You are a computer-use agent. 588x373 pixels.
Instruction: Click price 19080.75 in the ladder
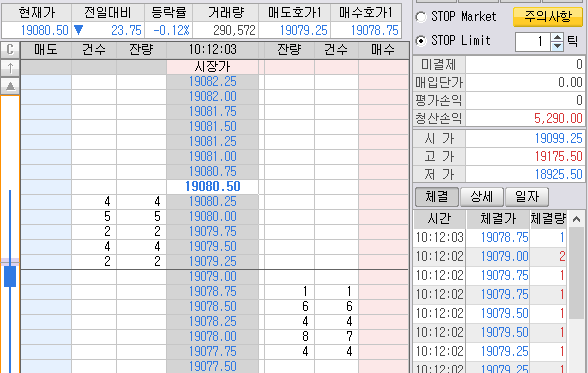tap(213, 172)
